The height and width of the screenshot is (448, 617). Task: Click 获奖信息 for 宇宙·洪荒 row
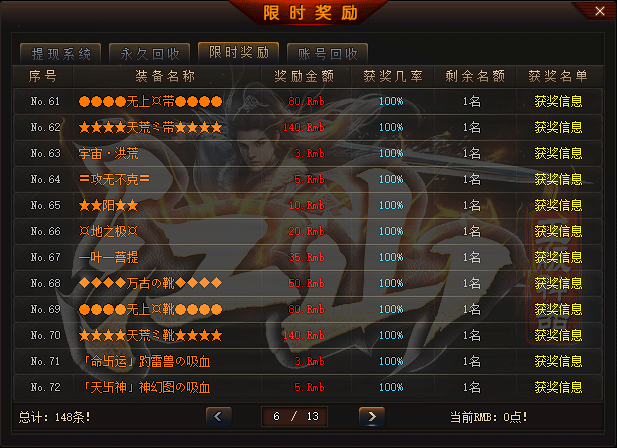pos(558,153)
